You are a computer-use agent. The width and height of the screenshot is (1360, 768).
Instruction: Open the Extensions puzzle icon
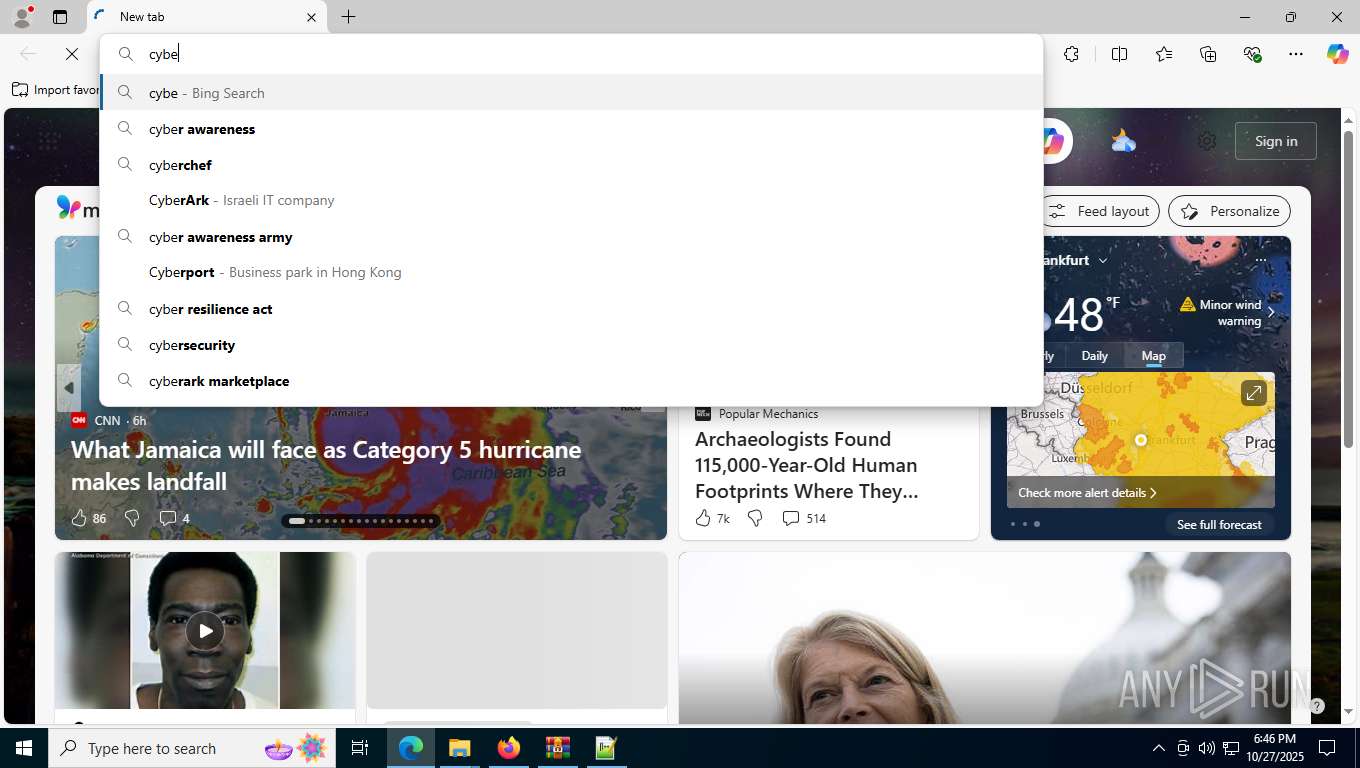[1071, 54]
